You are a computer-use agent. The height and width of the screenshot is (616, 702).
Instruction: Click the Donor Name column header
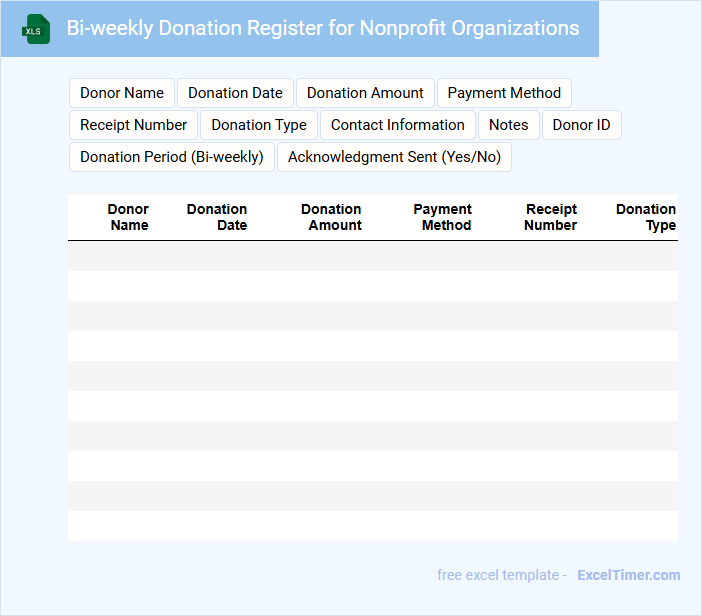(x=128, y=217)
